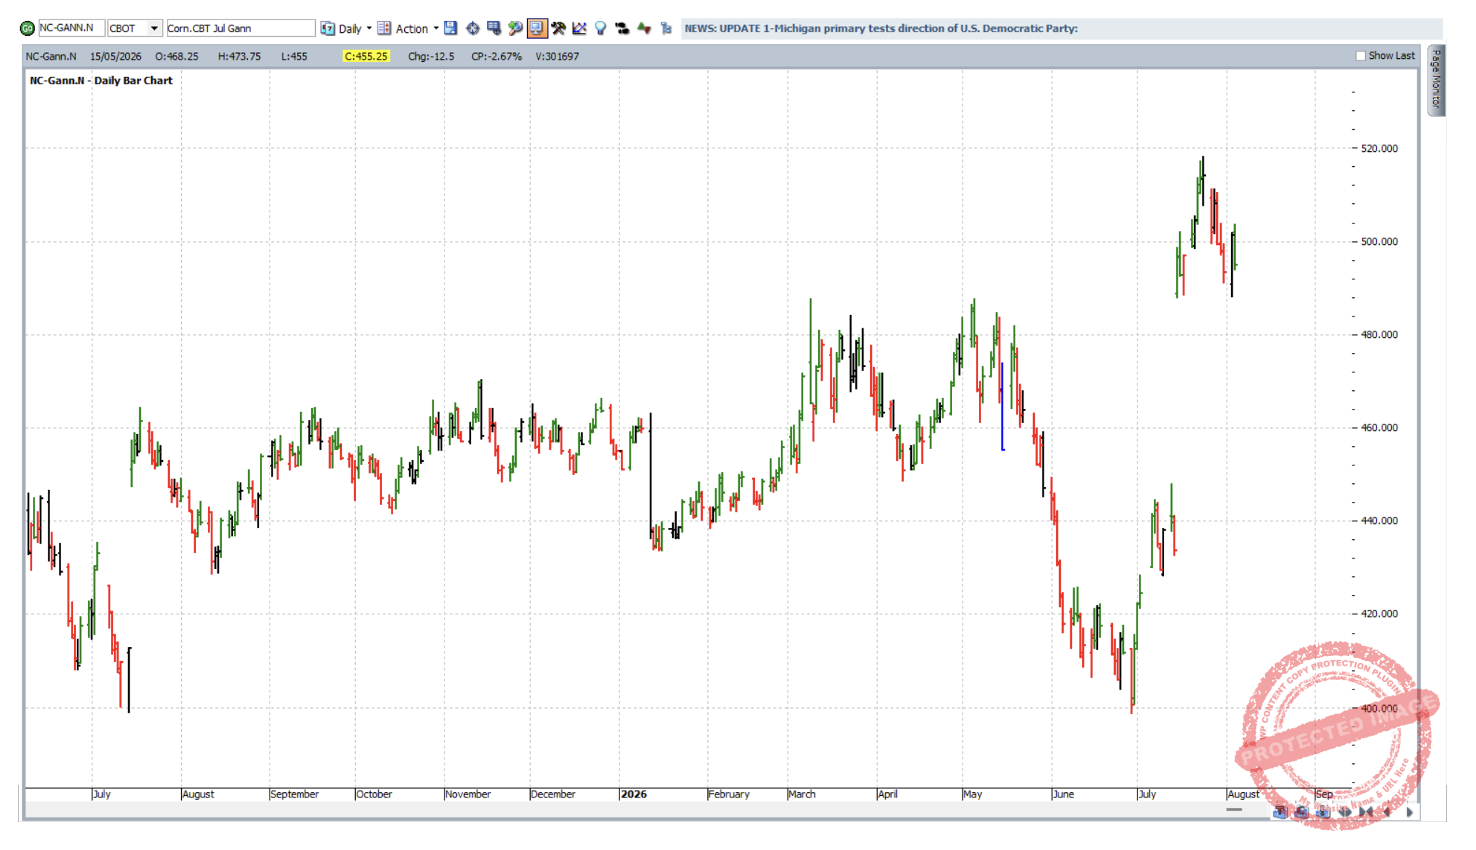Click the L:455 low value

(294, 56)
